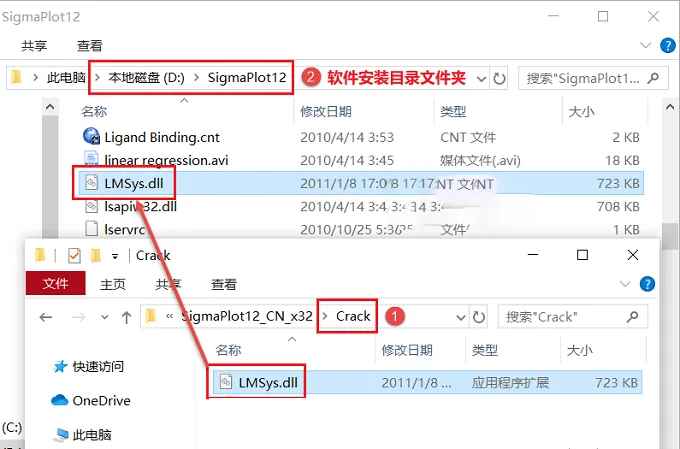Viewport: 680px width, 449px height.
Task: Navigate to SigmaPlot12_CN_x32 breadcrumb
Action: click(246, 316)
